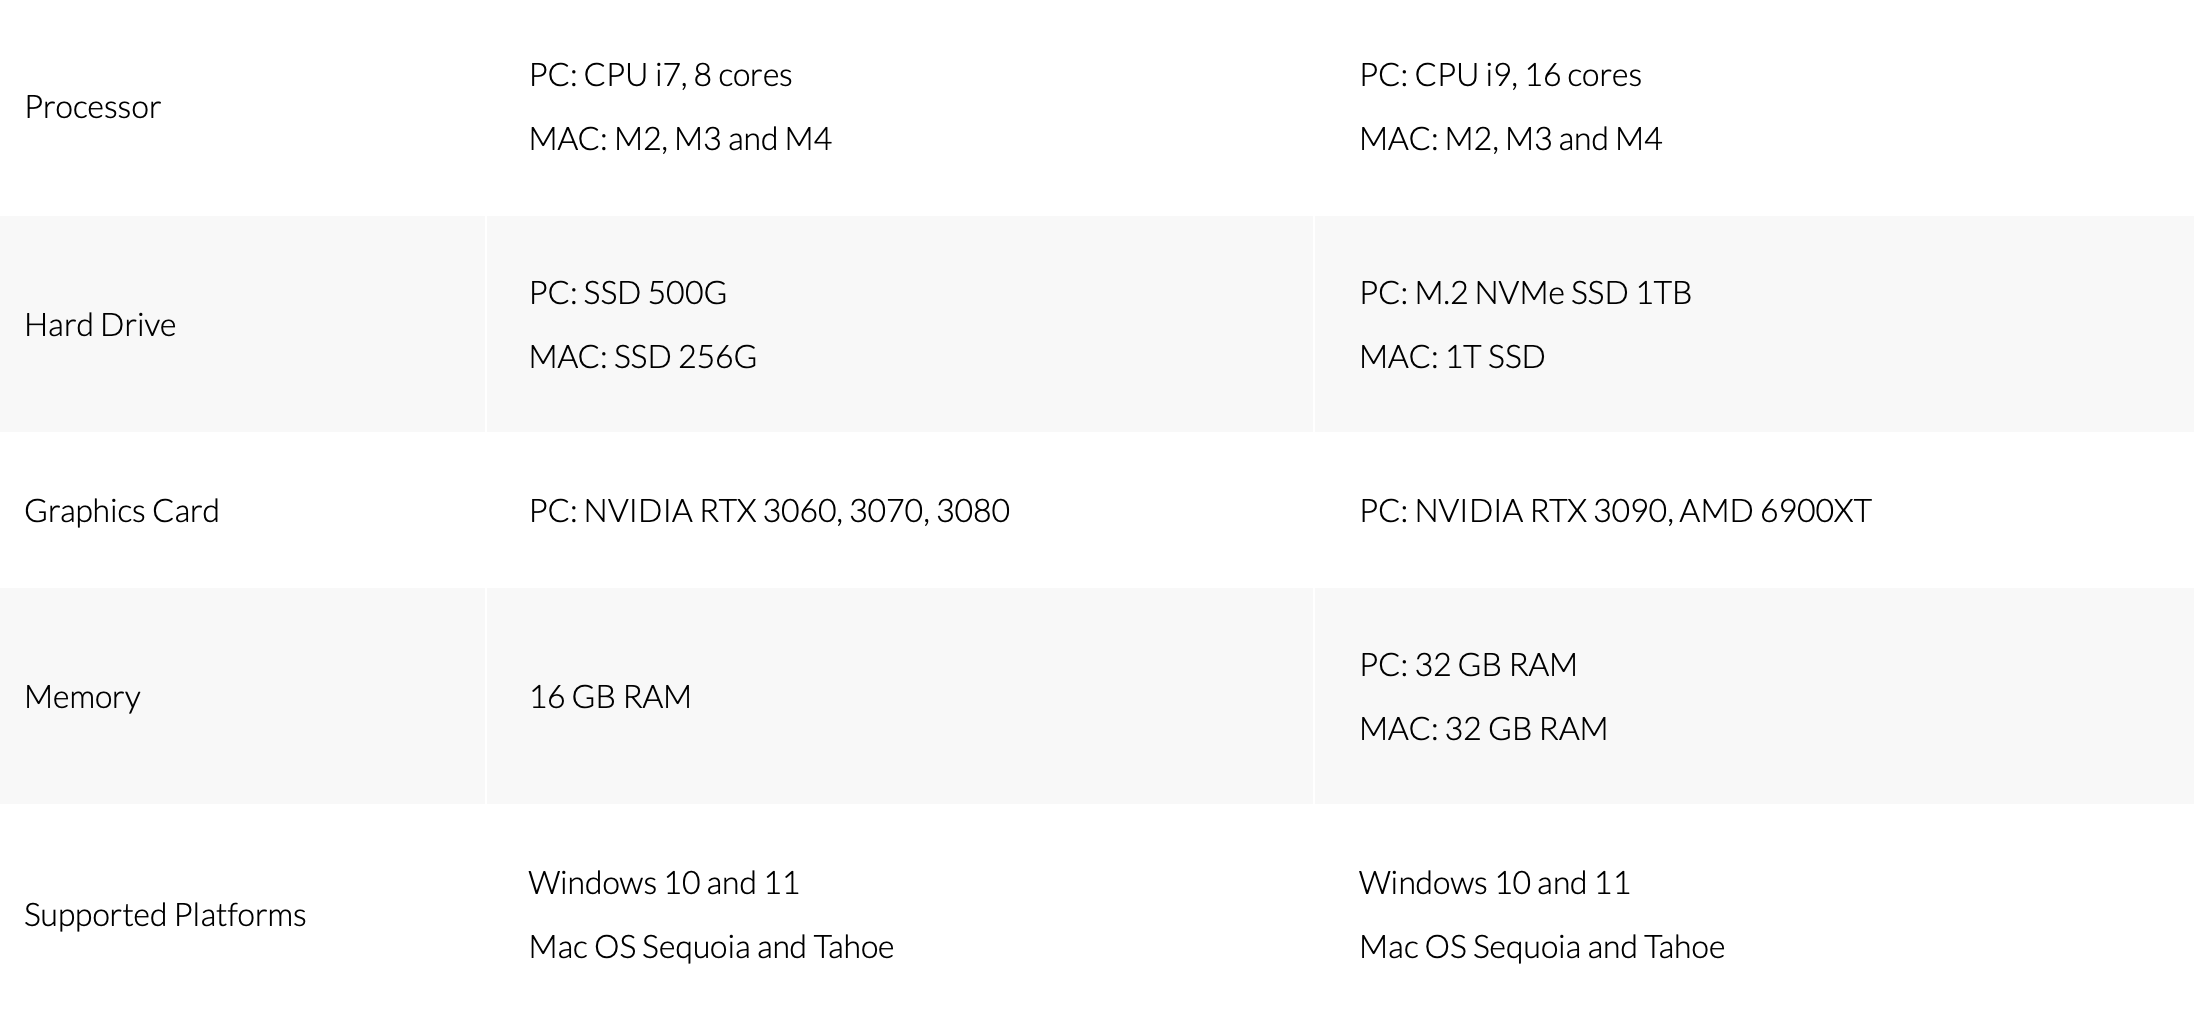2194x1020 pixels.
Task: Click "PC: CPU i9, 16 cores" entry
Action: [x=1500, y=75]
